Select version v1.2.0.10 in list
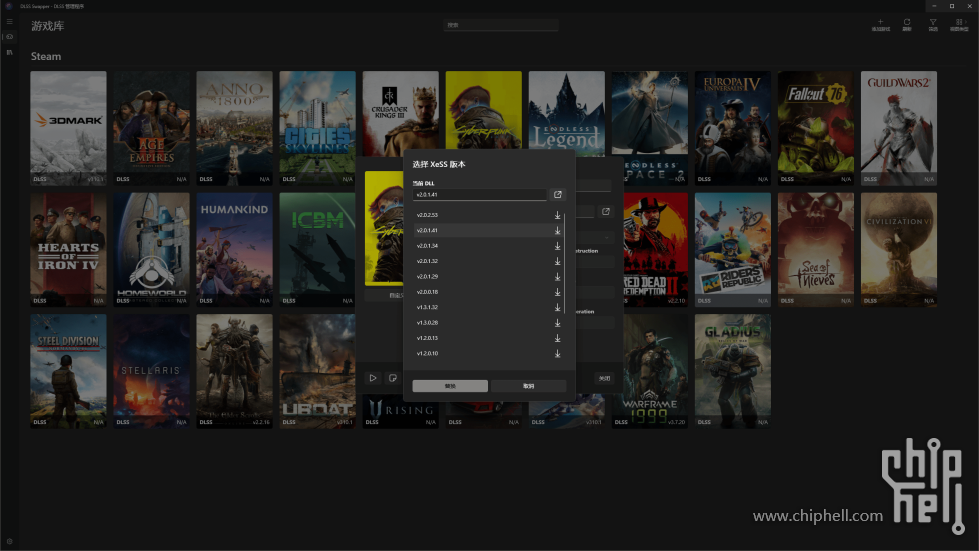Viewport: 979px width, 551px height. [488, 354]
